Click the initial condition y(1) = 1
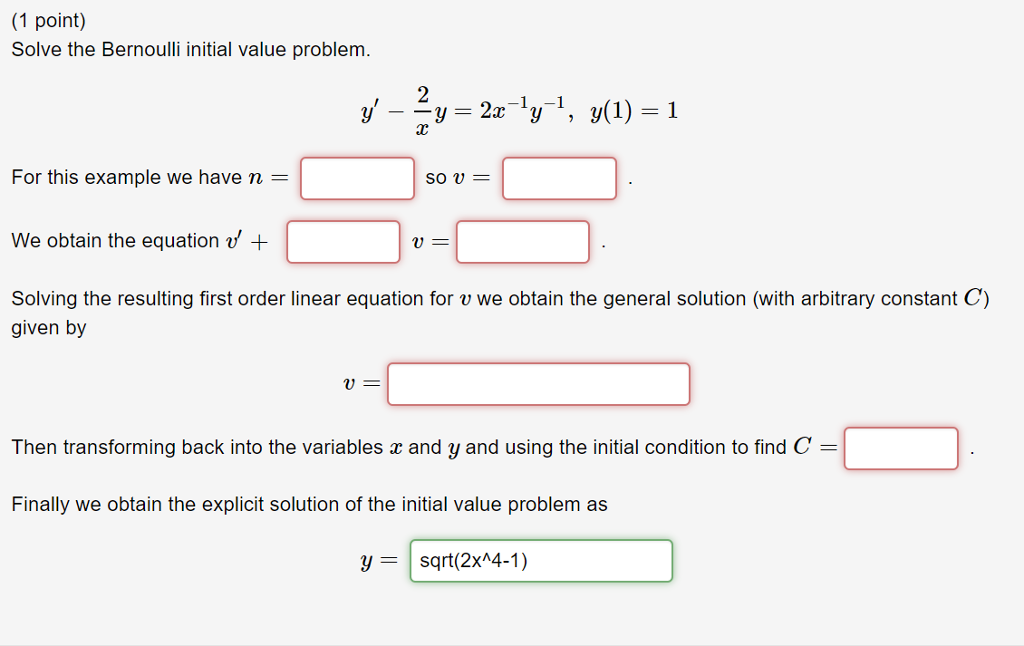This screenshot has width=1024, height=646. (x=634, y=110)
